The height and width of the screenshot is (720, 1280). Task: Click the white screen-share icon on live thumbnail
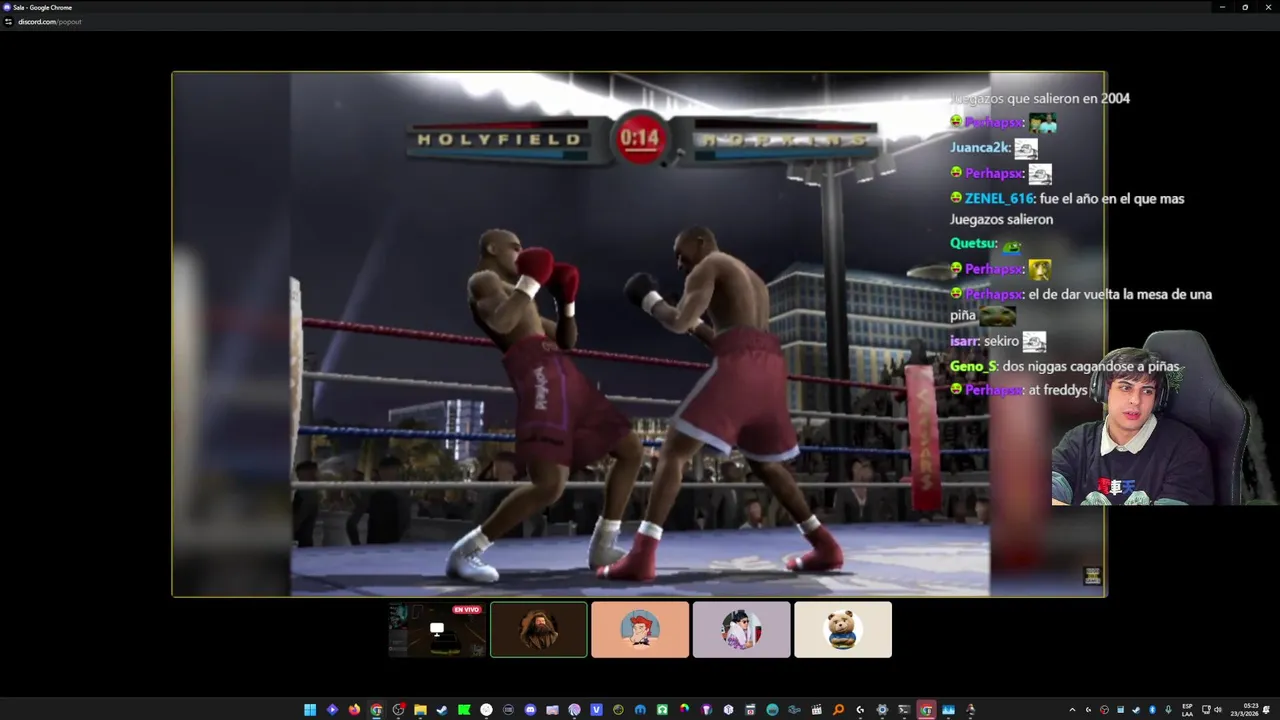click(437, 629)
